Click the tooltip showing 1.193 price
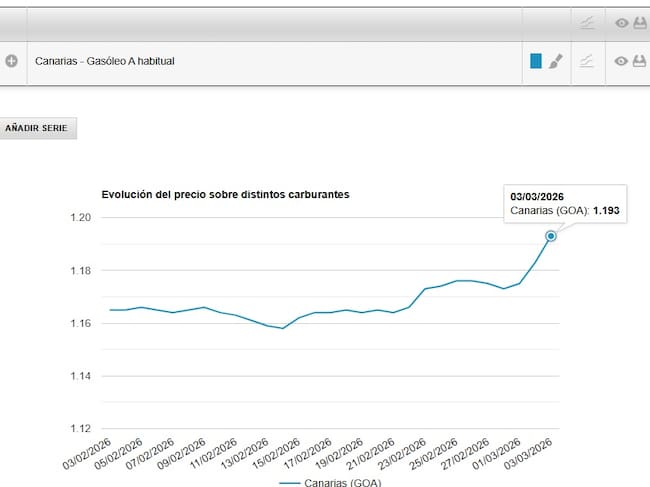650x487 pixels. [565, 204]
